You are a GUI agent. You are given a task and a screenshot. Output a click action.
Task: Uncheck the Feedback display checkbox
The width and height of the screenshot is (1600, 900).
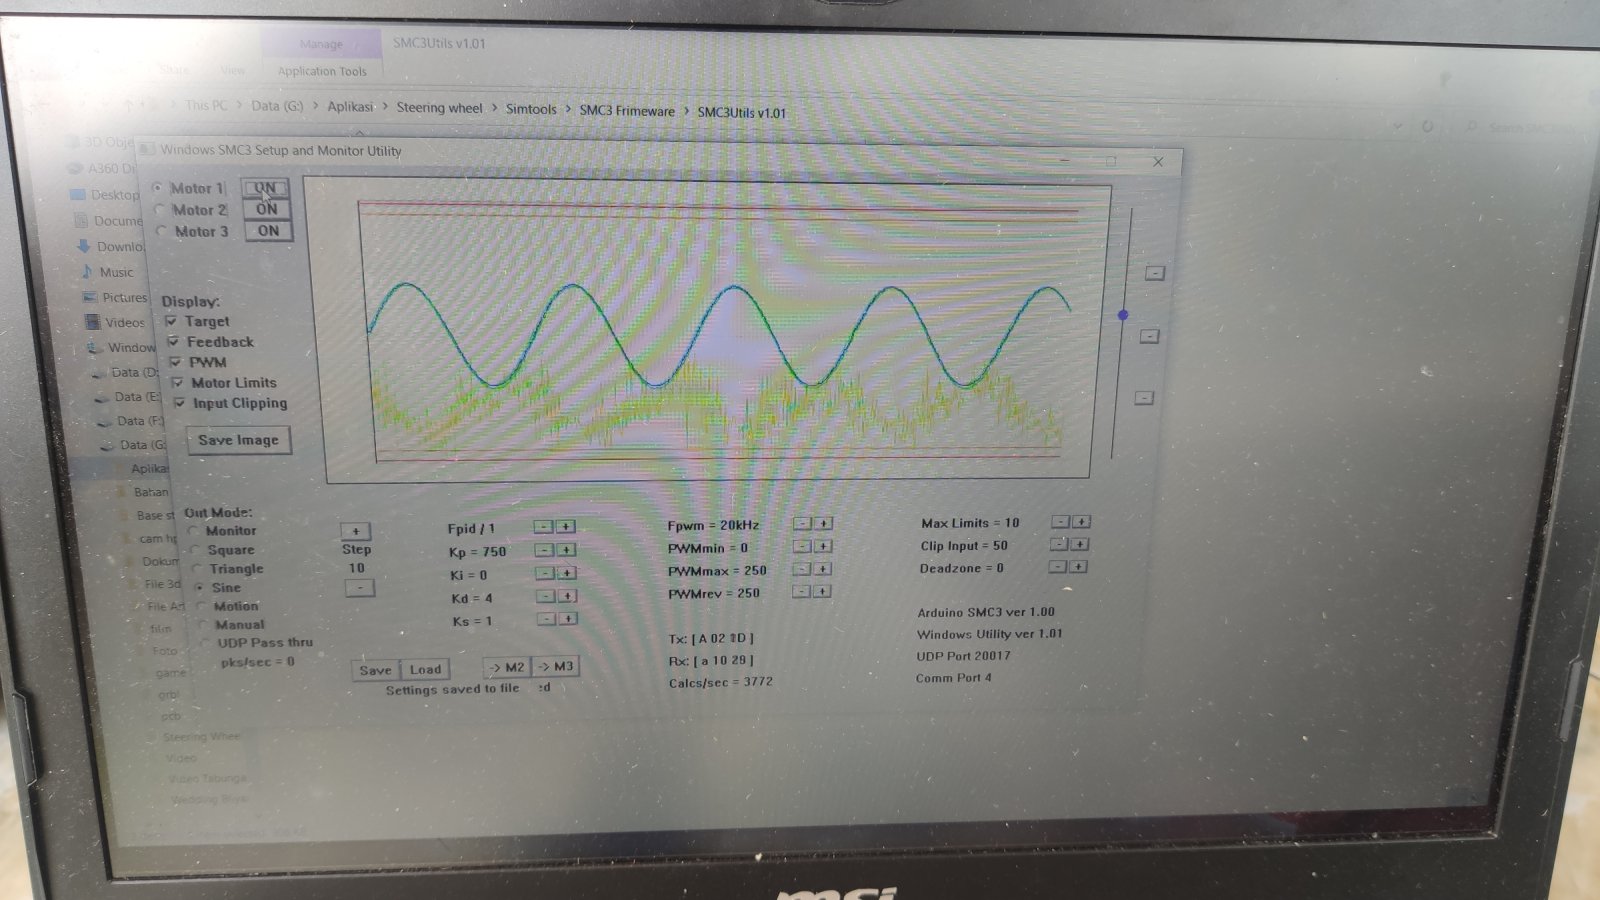tap(174, 341)
